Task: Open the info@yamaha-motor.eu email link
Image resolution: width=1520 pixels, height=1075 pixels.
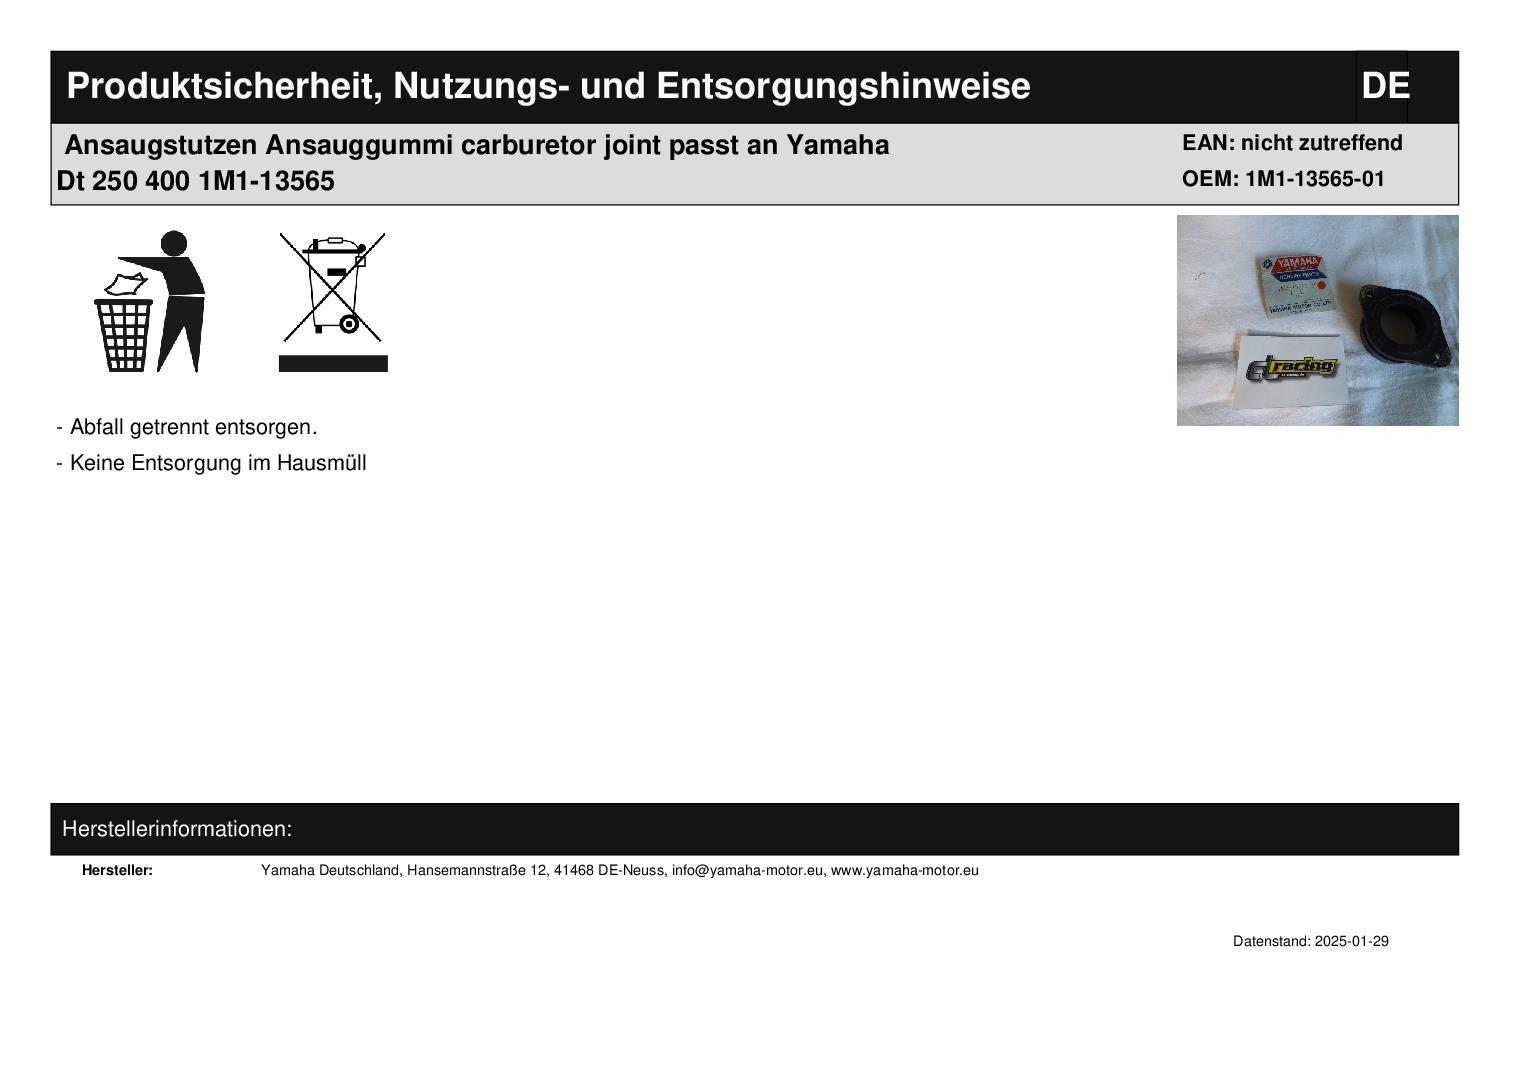Action: (747, 870)
